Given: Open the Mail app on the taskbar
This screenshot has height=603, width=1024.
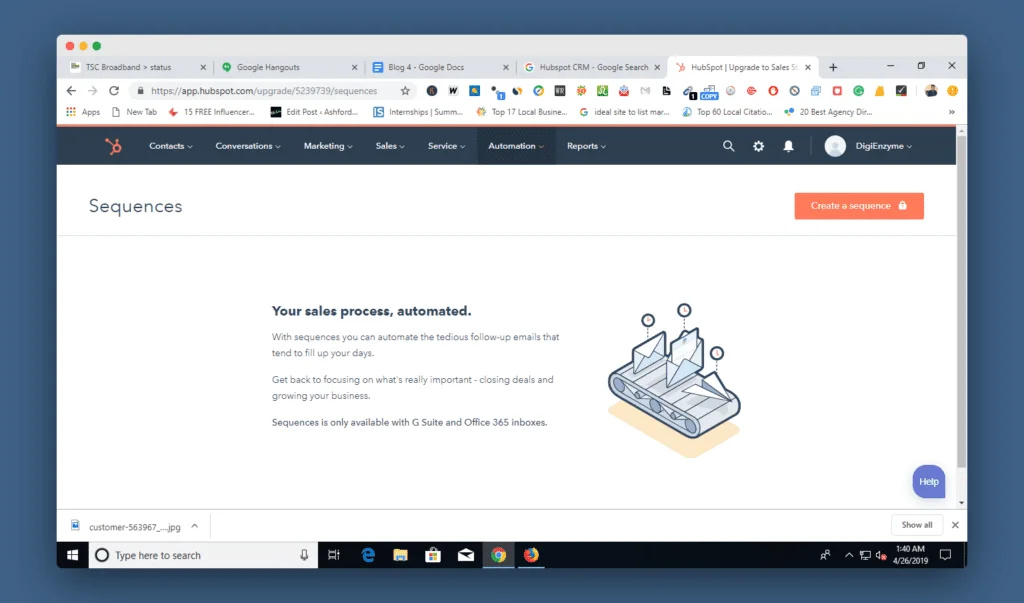Looking at the screenshot, I should [466, 555].
